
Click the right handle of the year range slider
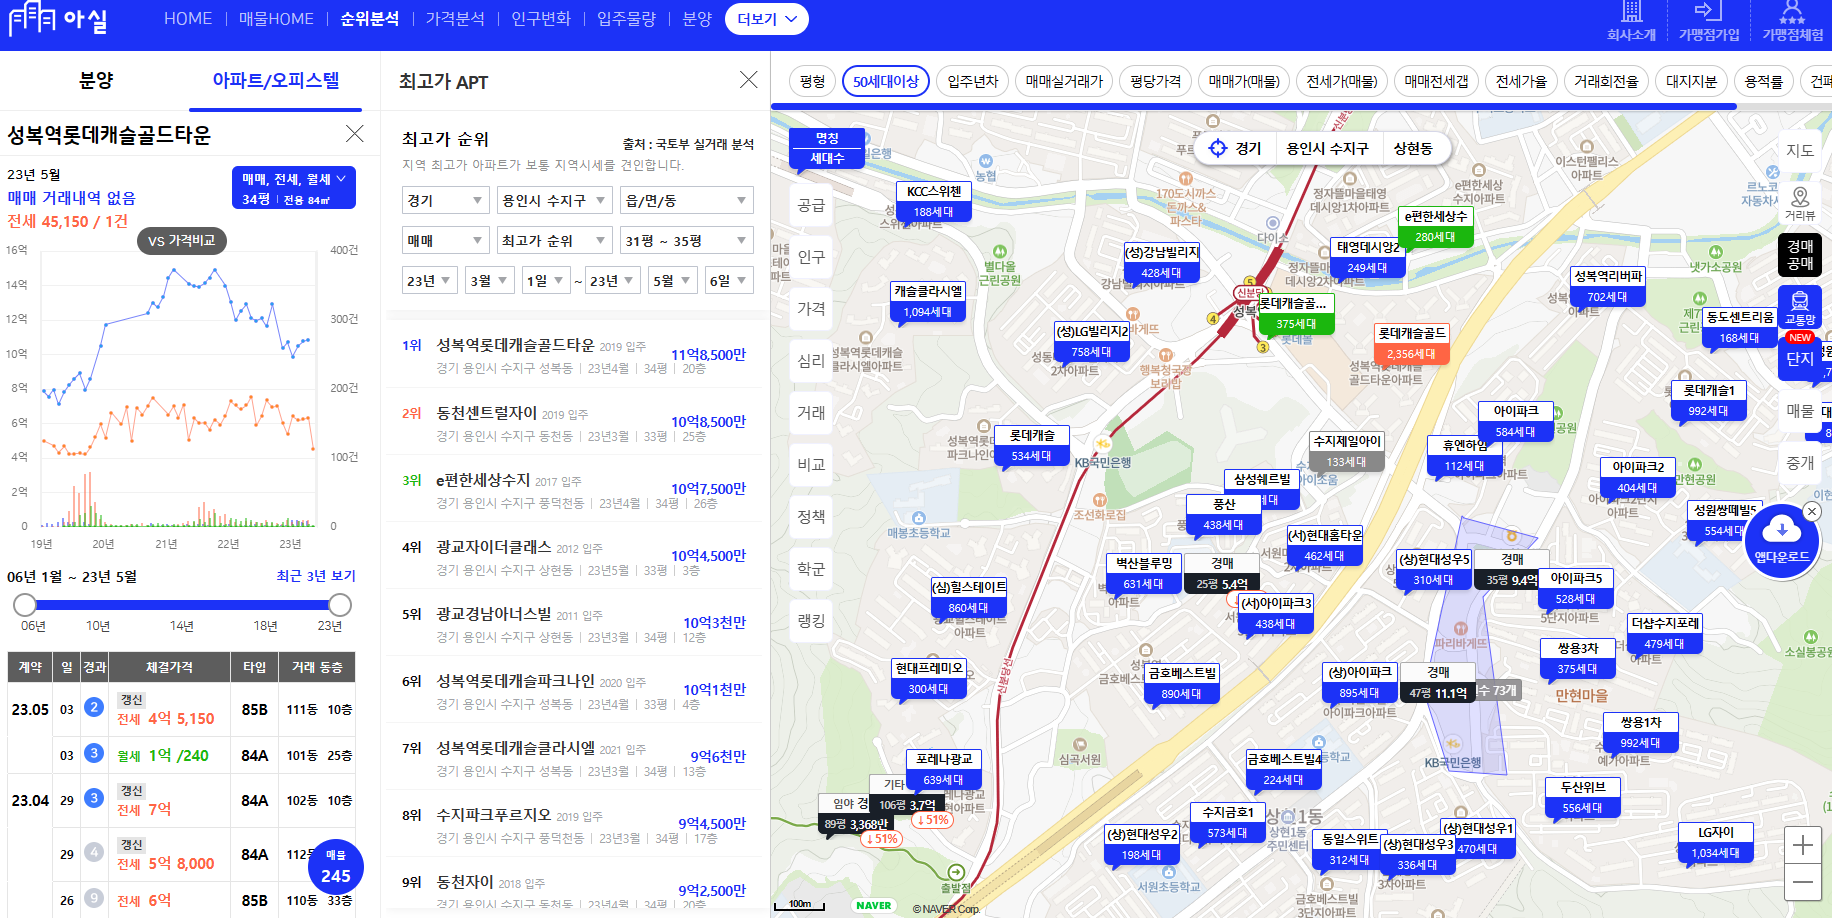tap(340, 604)
